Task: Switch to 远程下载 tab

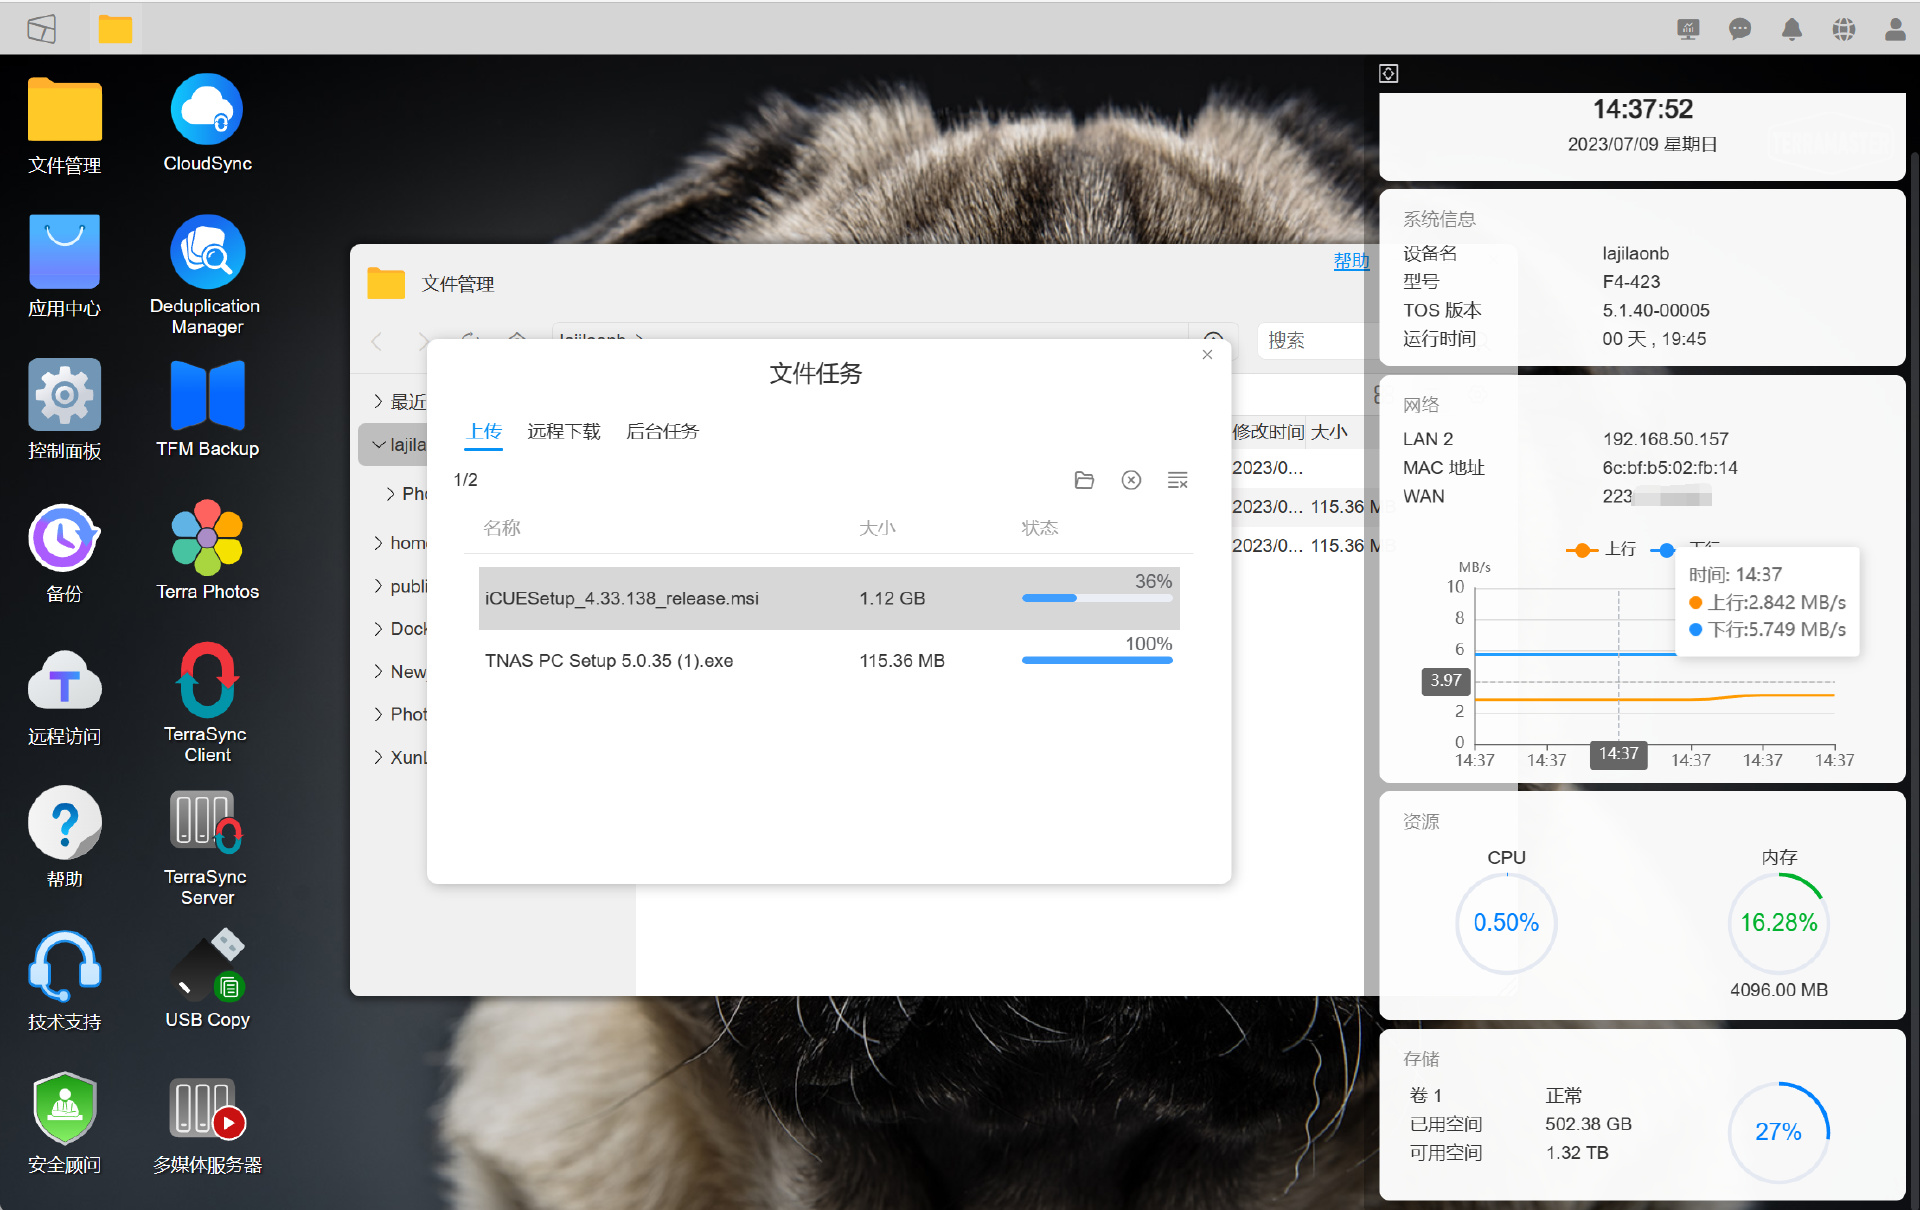Action: click(x=564, y=431)
